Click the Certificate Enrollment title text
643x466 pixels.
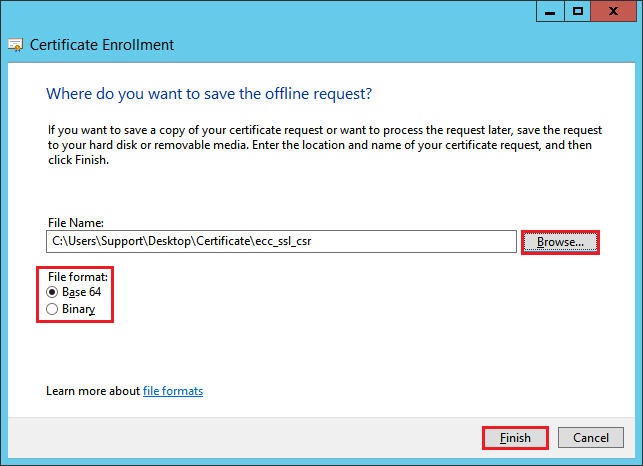pos(102,45)
